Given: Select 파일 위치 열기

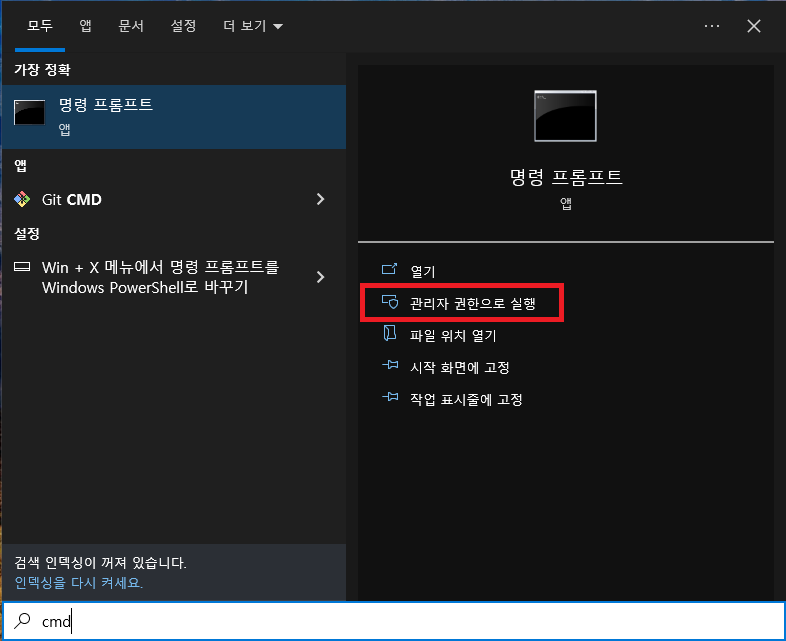Looking at the screenshot, I should [x=453, y=335].
